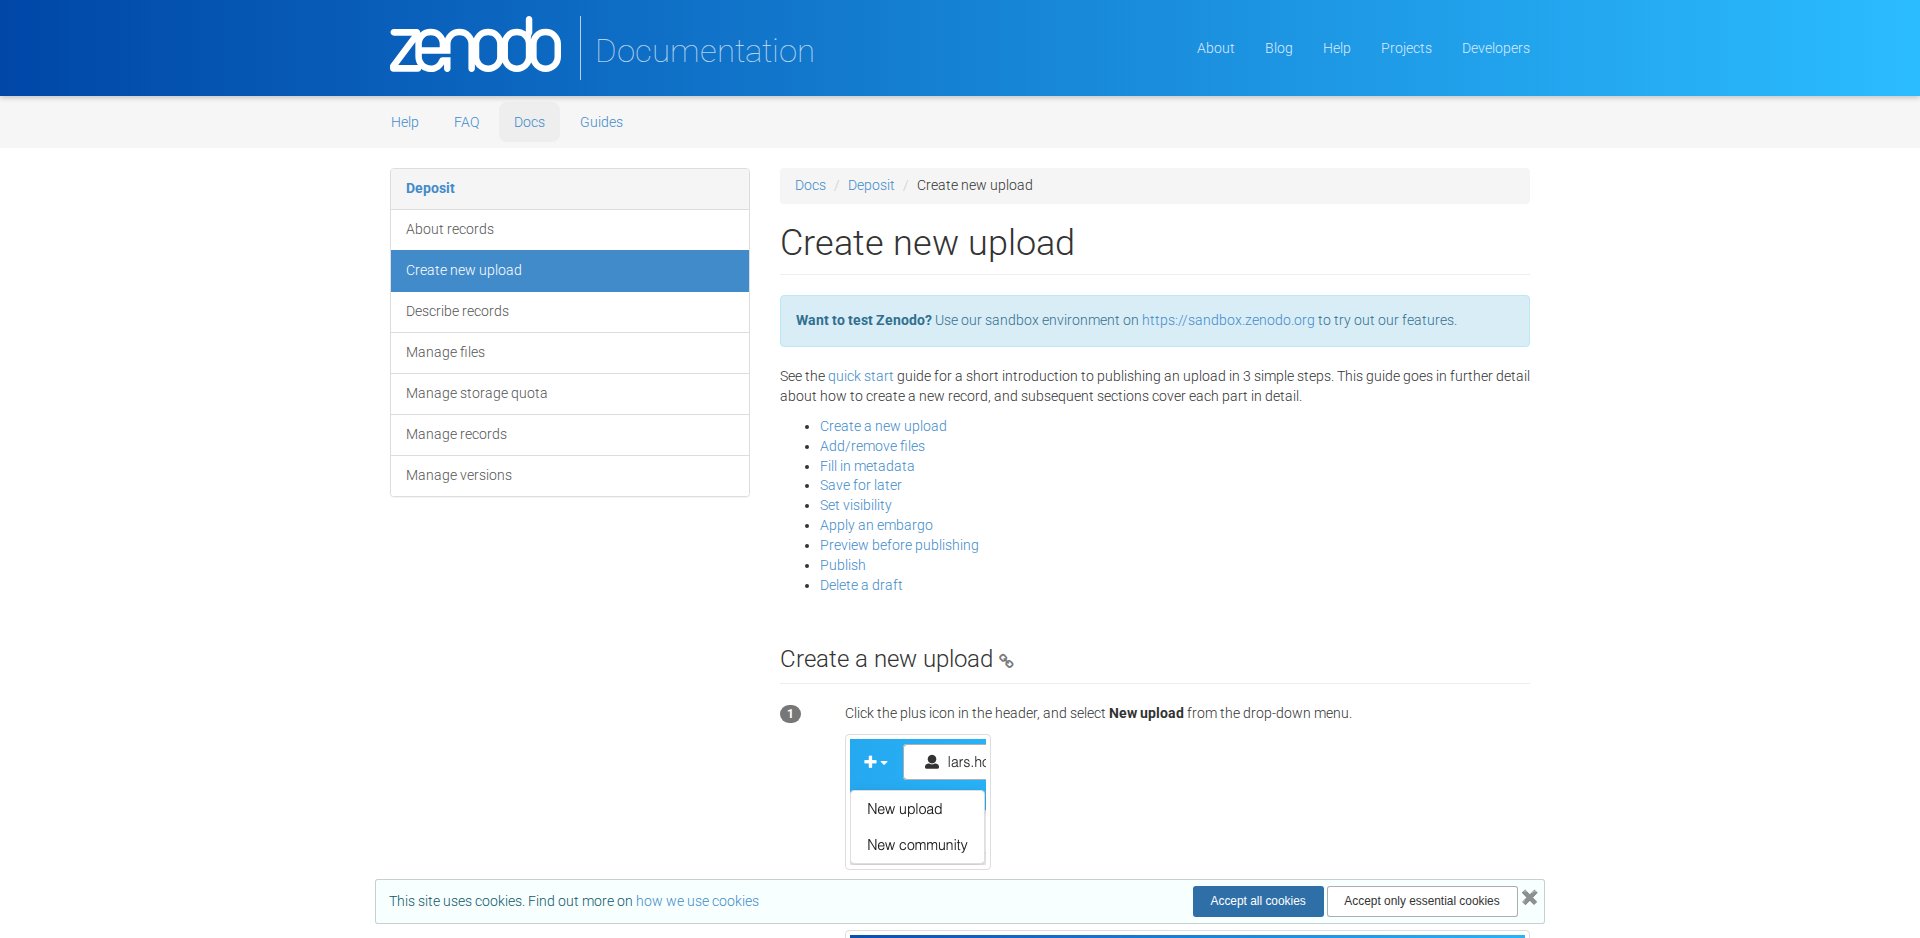Click the Docs breadcrumb link
The image size is (1920, 938).
pyautogui.click(x=810, y=185)
